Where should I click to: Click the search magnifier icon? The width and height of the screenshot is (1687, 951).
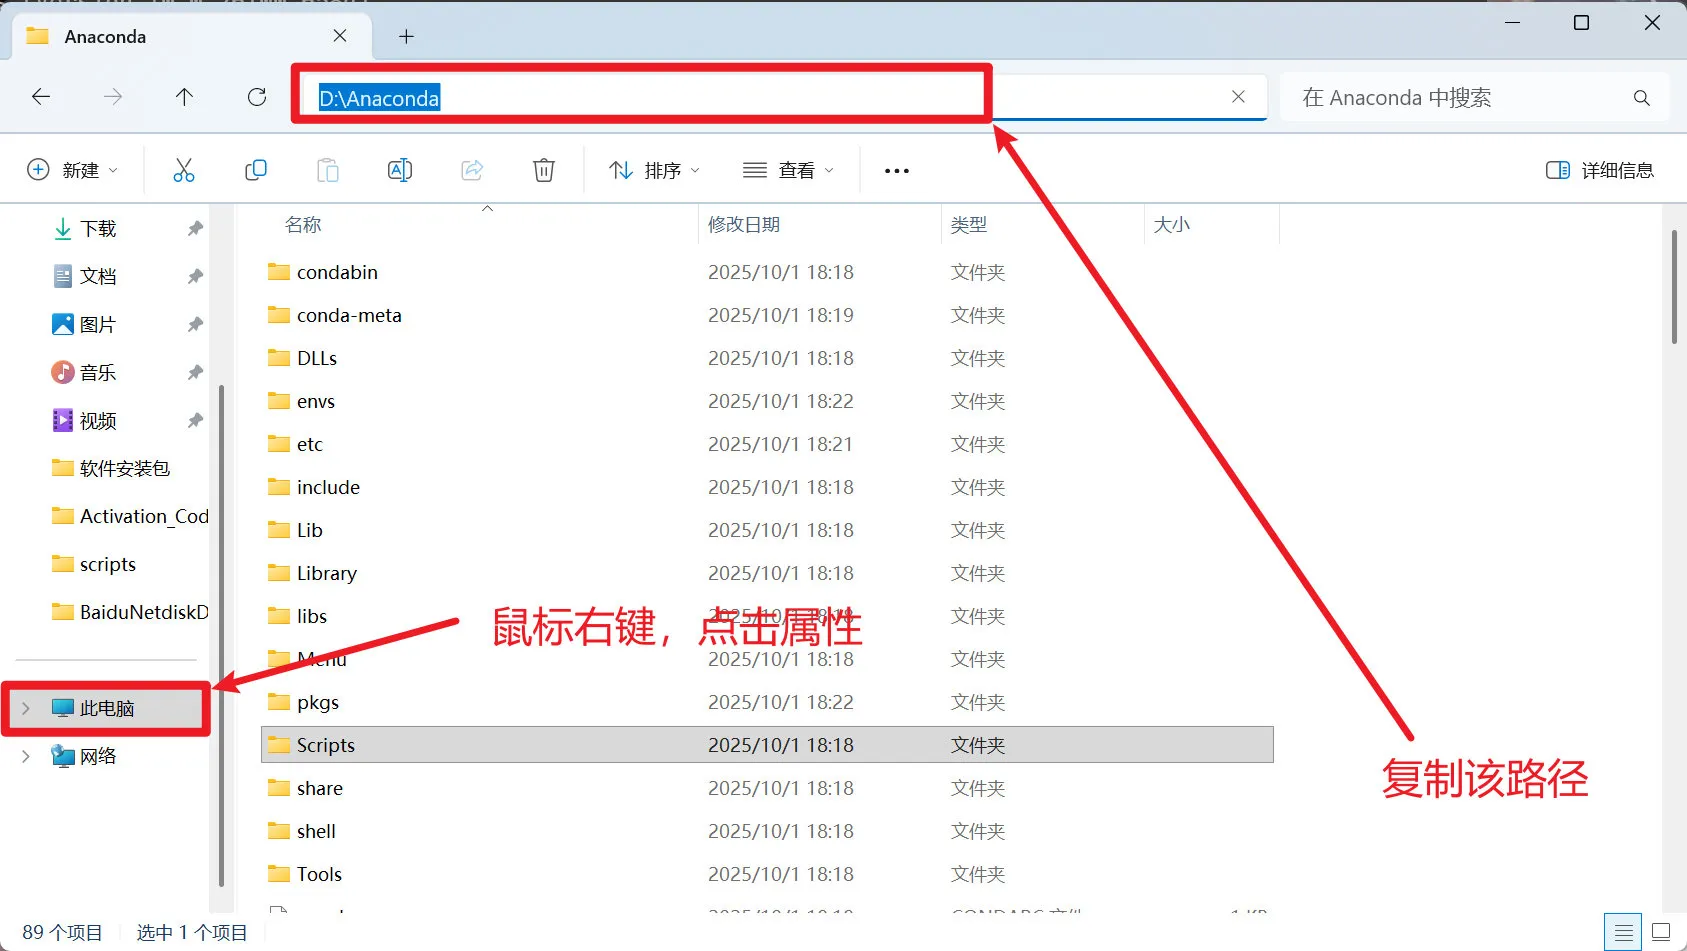click(x=1641, y=98)
